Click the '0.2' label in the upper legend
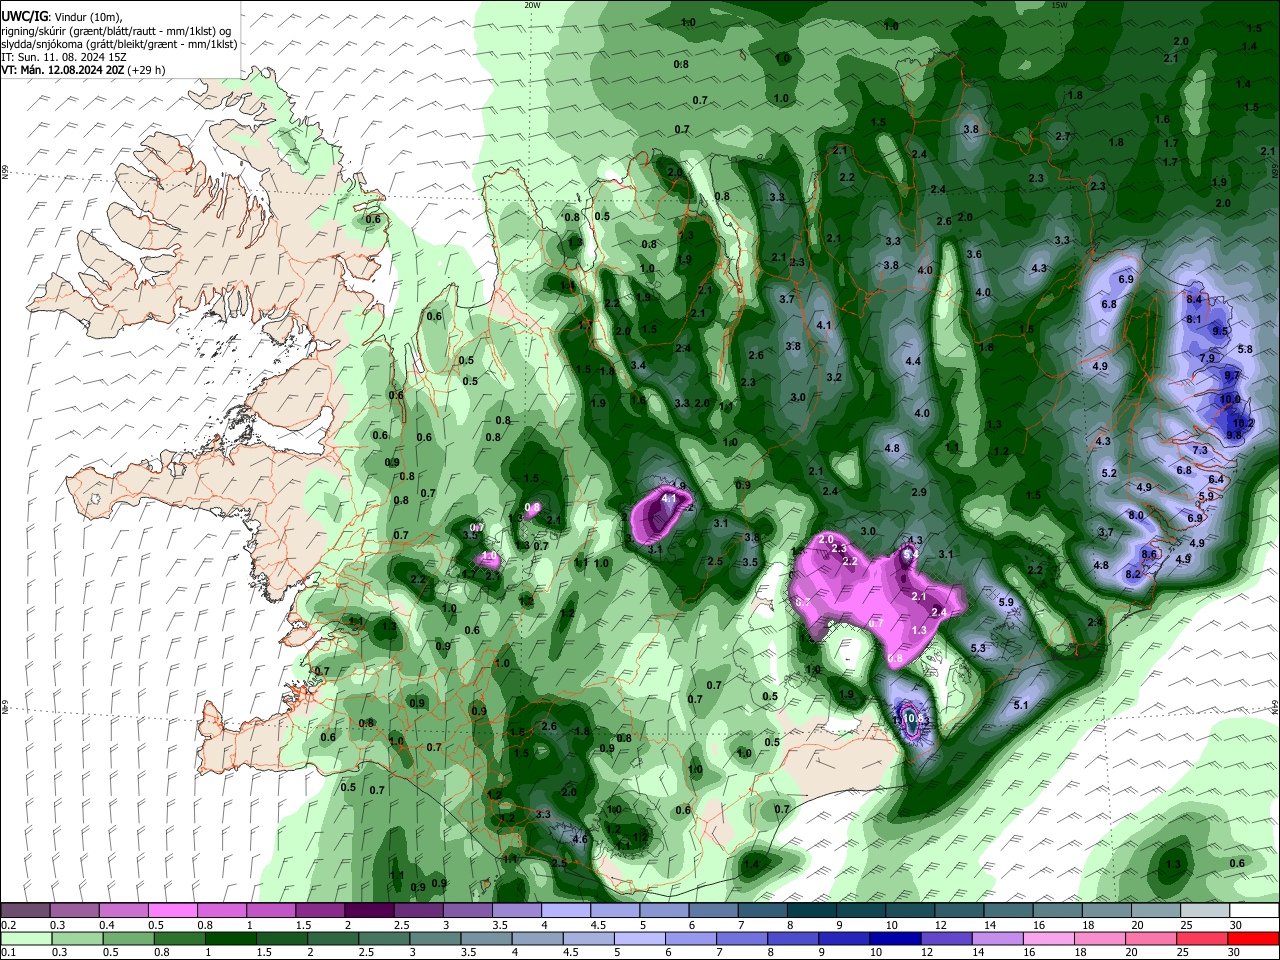 click(8, 925)
